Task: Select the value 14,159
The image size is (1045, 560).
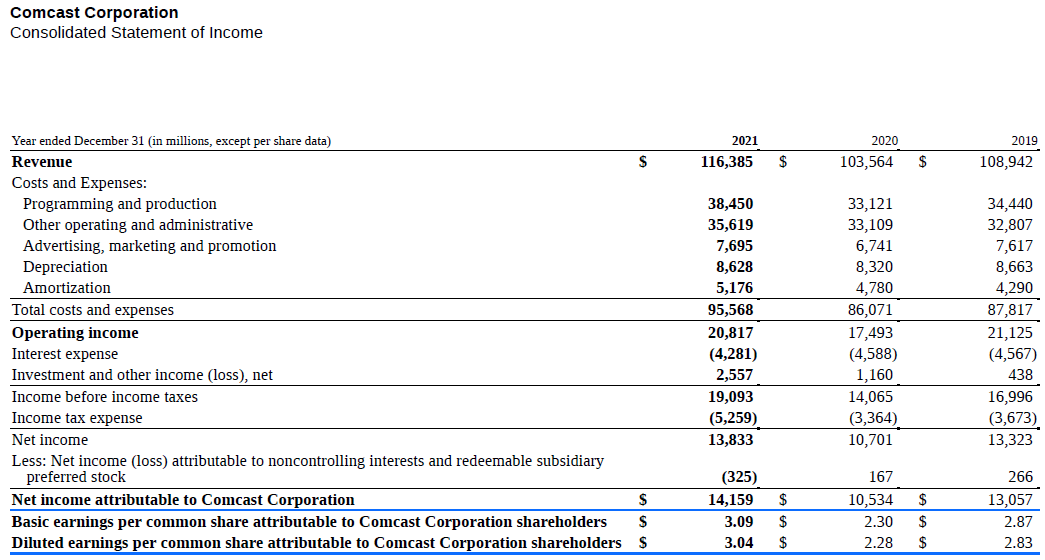Action: [x=730, y=500]
